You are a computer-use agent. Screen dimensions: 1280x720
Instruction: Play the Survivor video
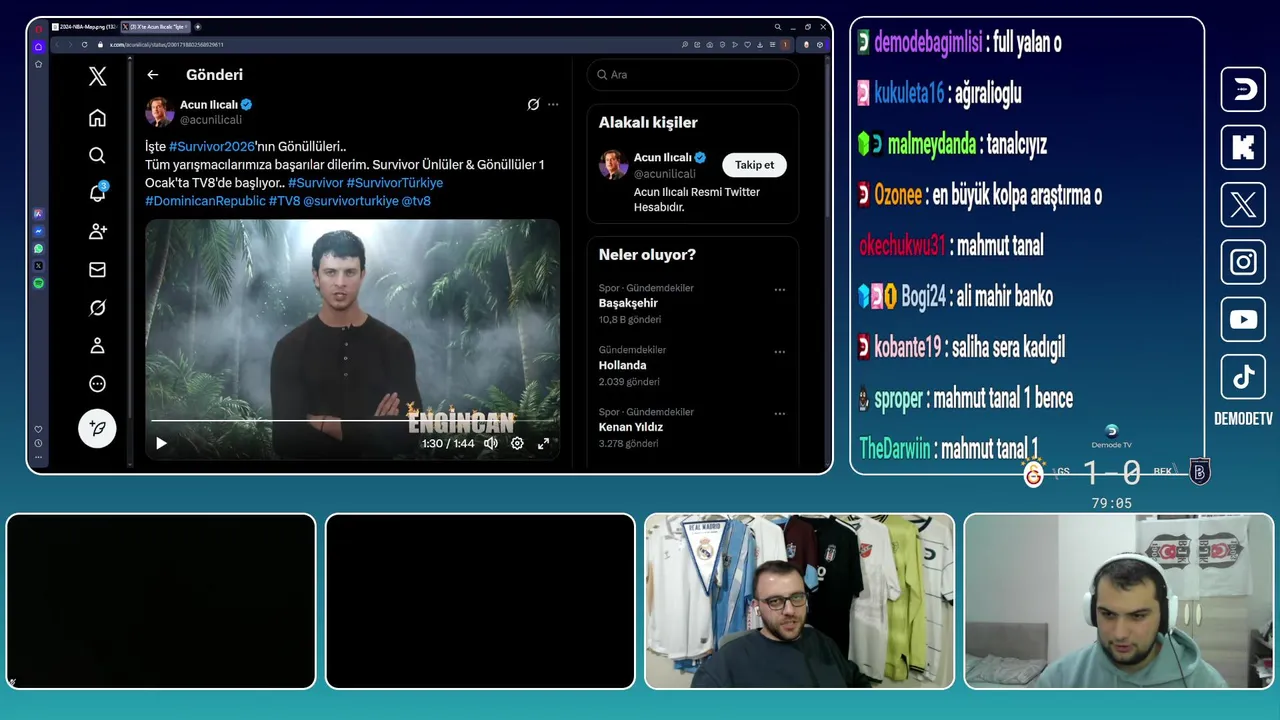(x=161, y=443)
